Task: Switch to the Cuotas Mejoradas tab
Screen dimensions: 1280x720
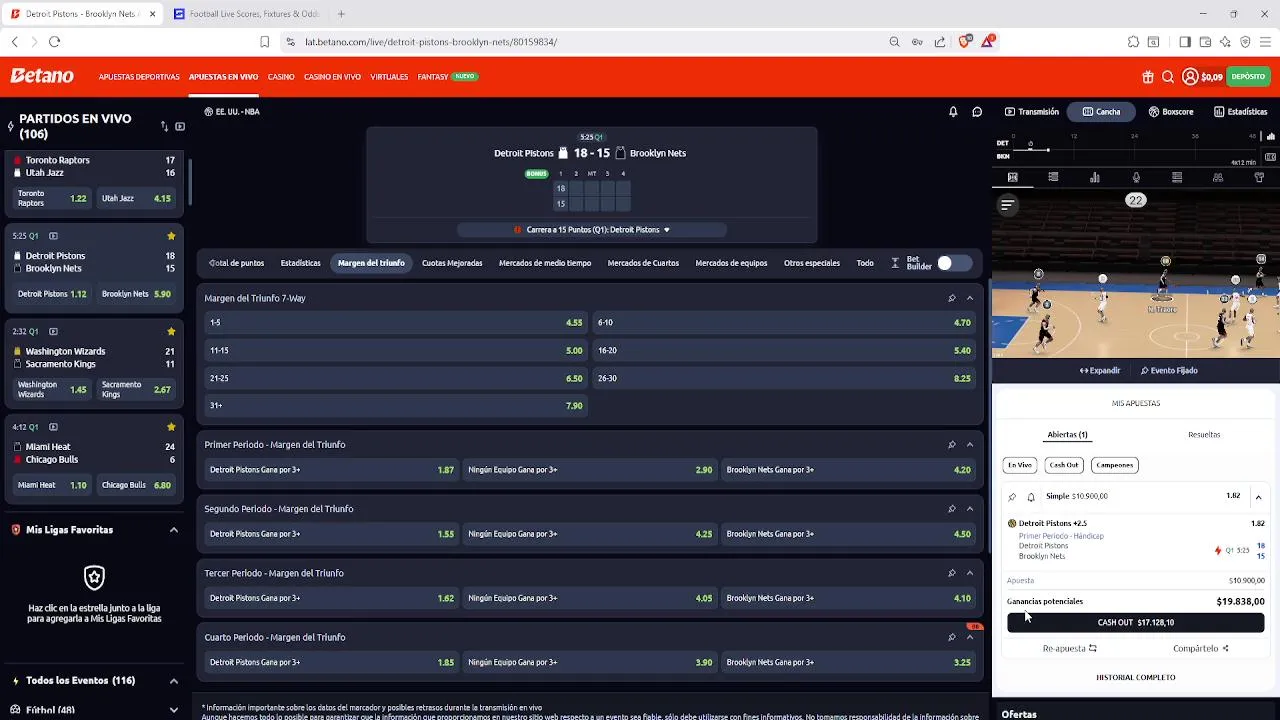Action: 452,263
